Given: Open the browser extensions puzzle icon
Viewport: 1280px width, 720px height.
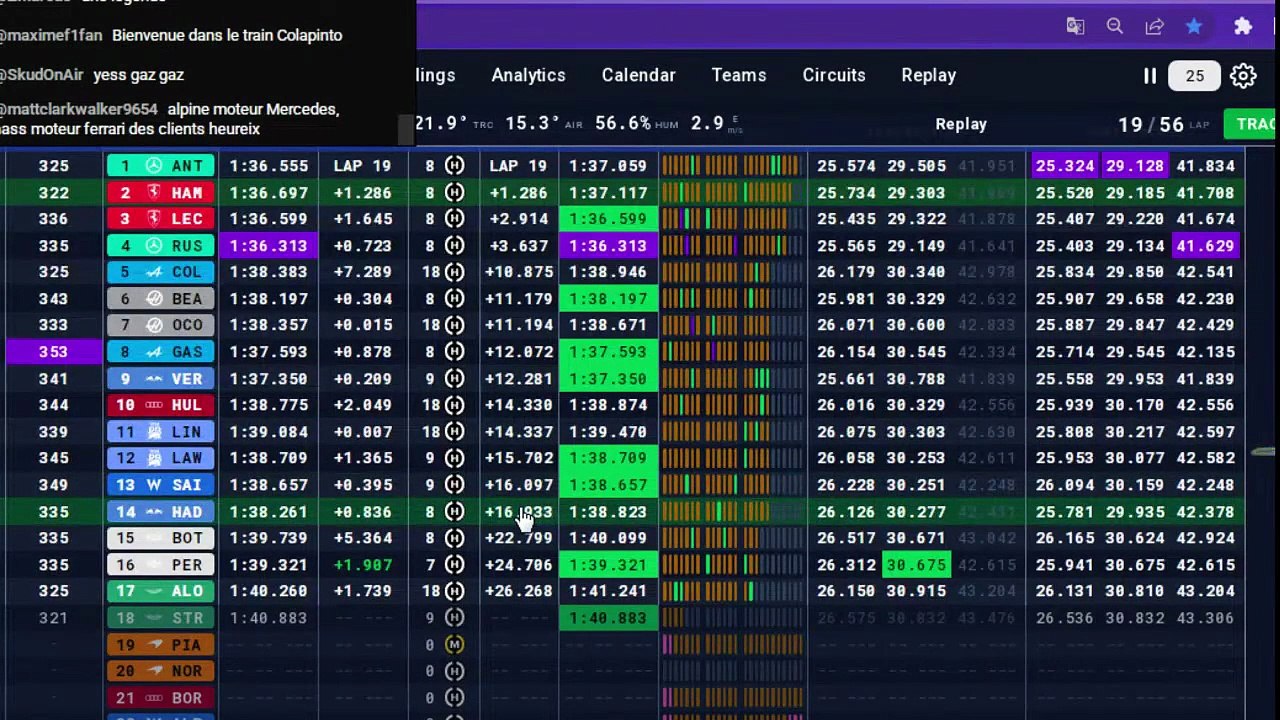Looking at the screenshot, I should click(x=1243, y=27).
